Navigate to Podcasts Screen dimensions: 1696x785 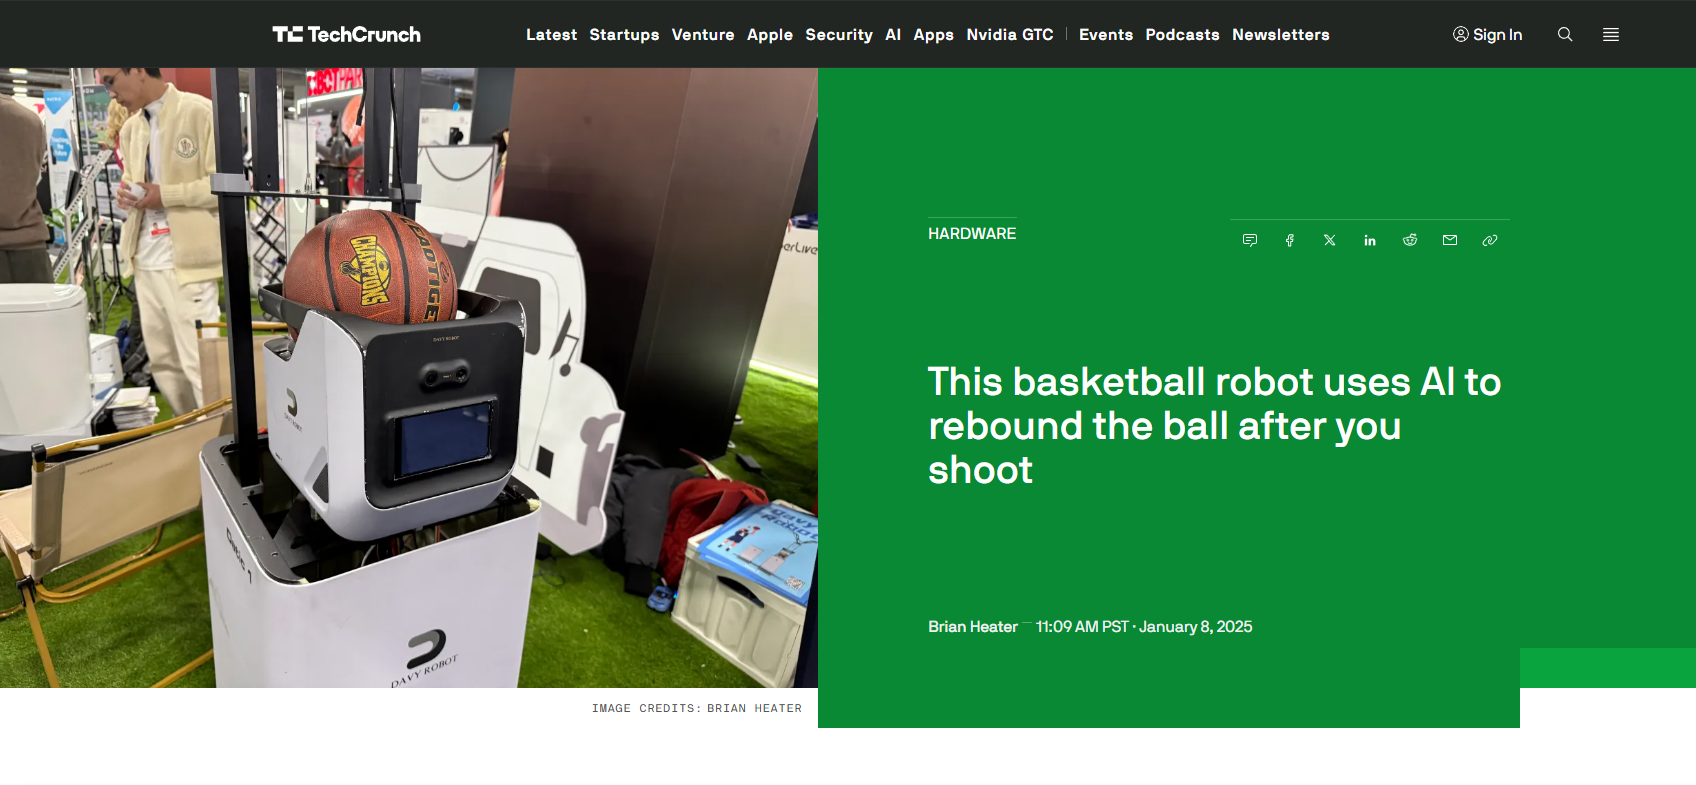tap(1182, 34)
